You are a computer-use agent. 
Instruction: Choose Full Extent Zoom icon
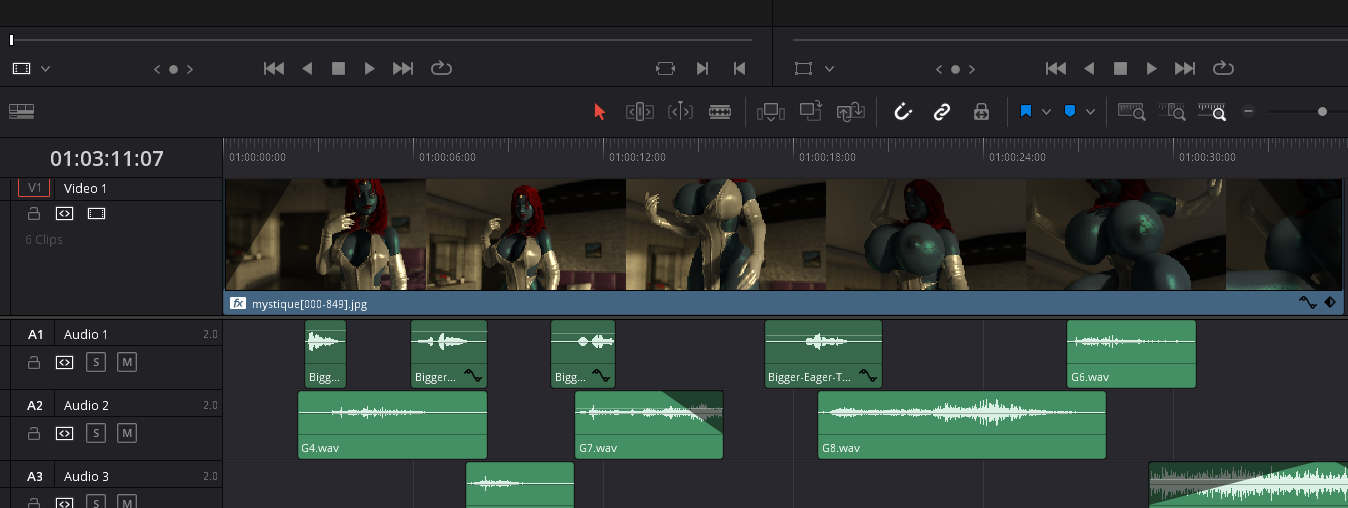[1132, 112]
